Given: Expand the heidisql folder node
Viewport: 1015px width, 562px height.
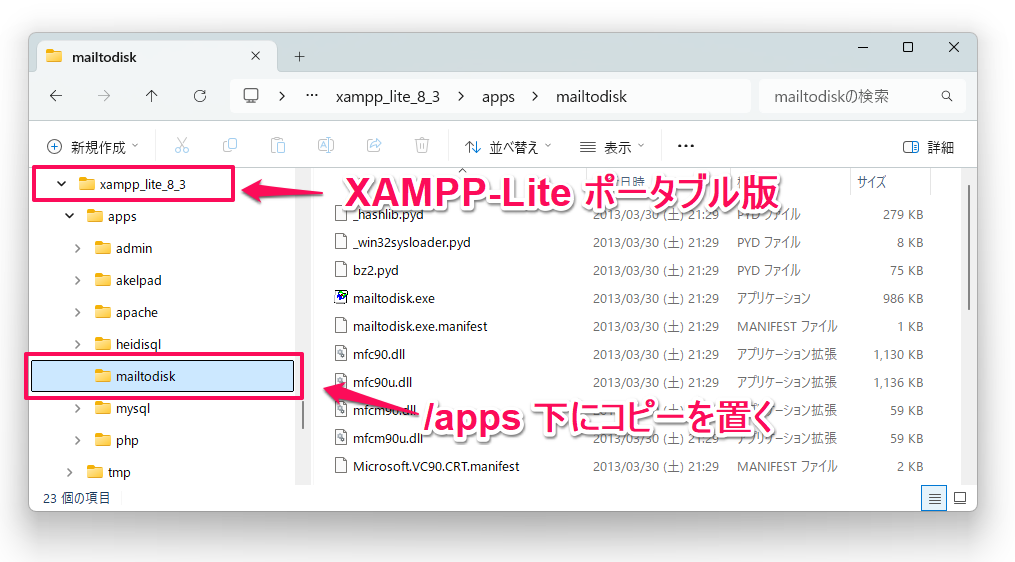Looking at the screenshot, I should (78, 344).
